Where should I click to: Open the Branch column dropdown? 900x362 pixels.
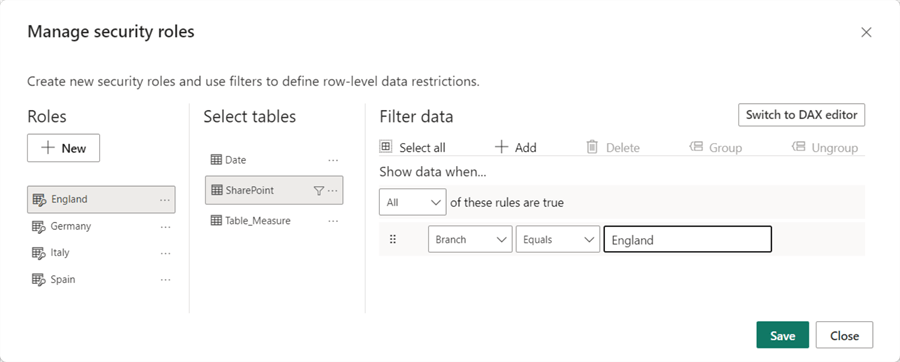pos(470,240)
